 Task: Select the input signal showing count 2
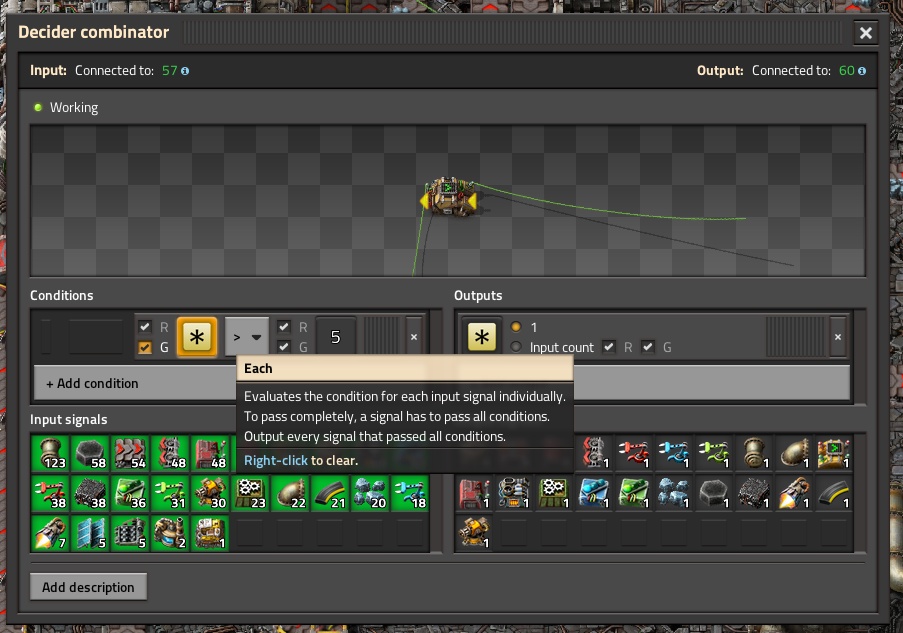point(170,533)
